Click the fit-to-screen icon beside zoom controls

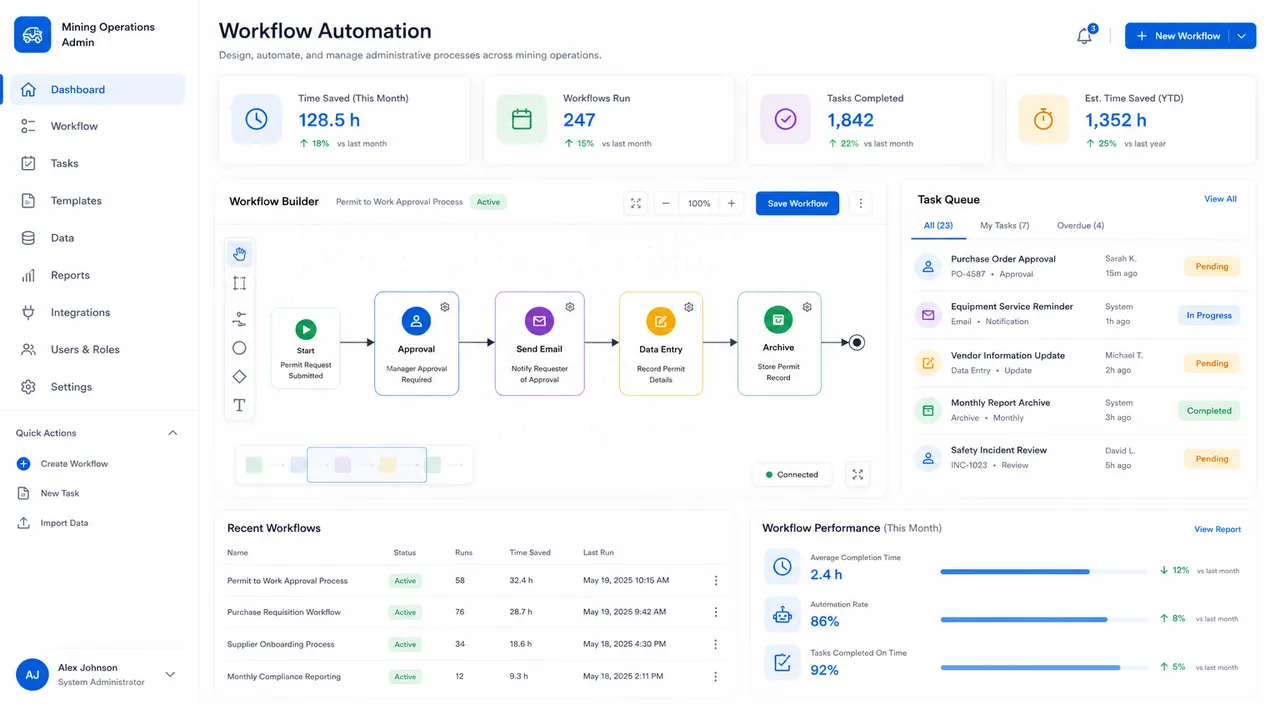[635, 203]
